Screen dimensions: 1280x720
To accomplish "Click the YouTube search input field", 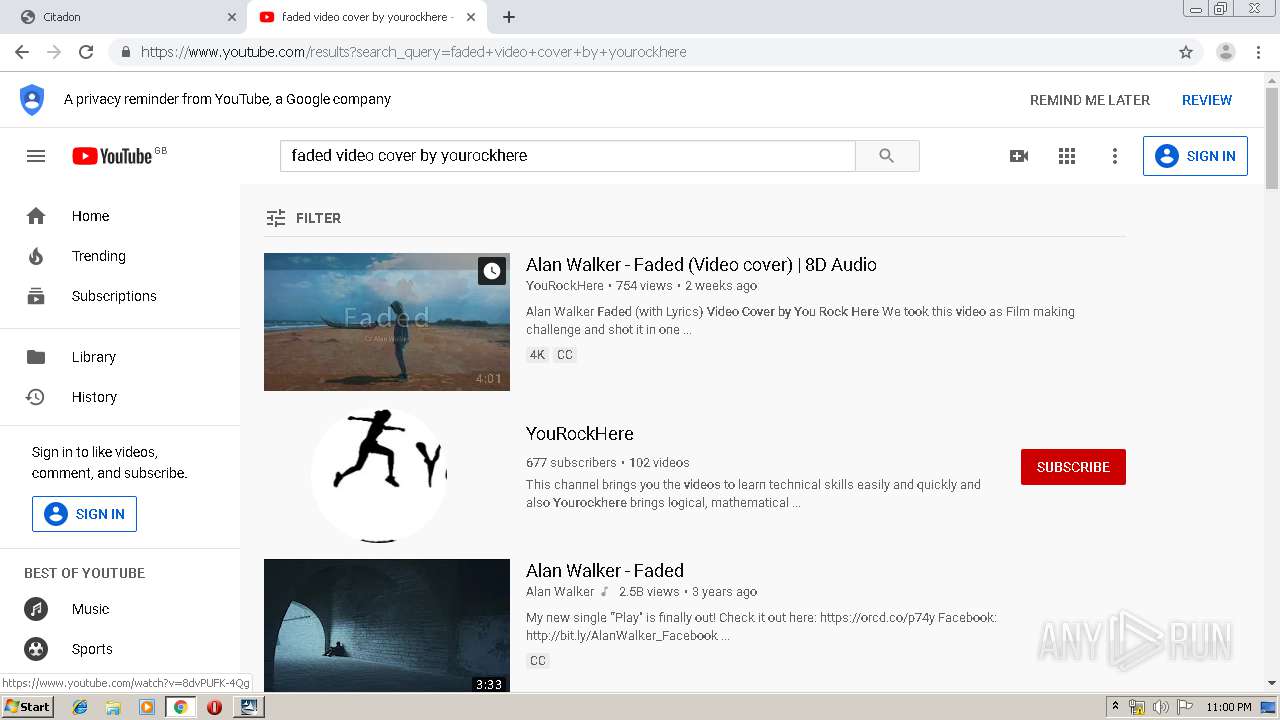I will point(568,156).
